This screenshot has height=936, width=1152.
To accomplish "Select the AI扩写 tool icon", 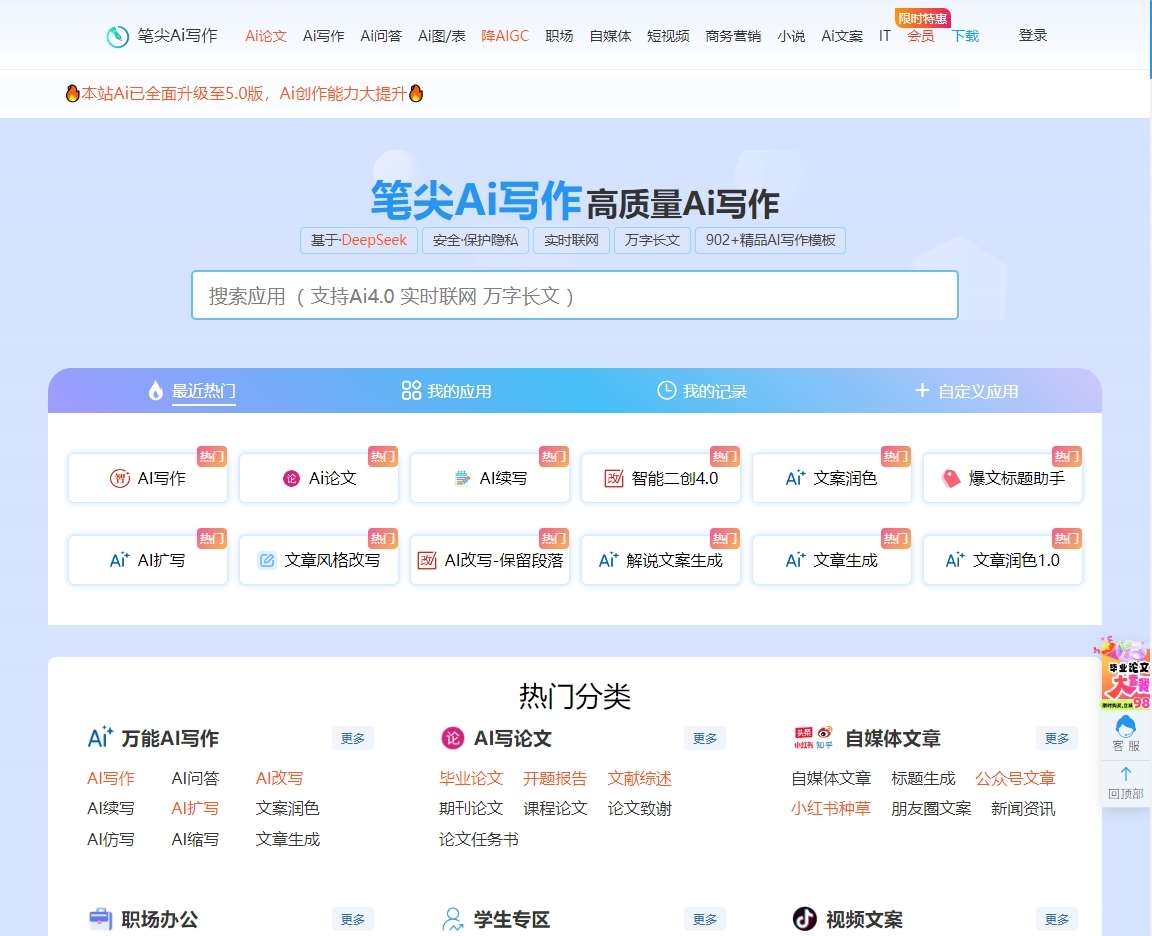I will 147,561.
